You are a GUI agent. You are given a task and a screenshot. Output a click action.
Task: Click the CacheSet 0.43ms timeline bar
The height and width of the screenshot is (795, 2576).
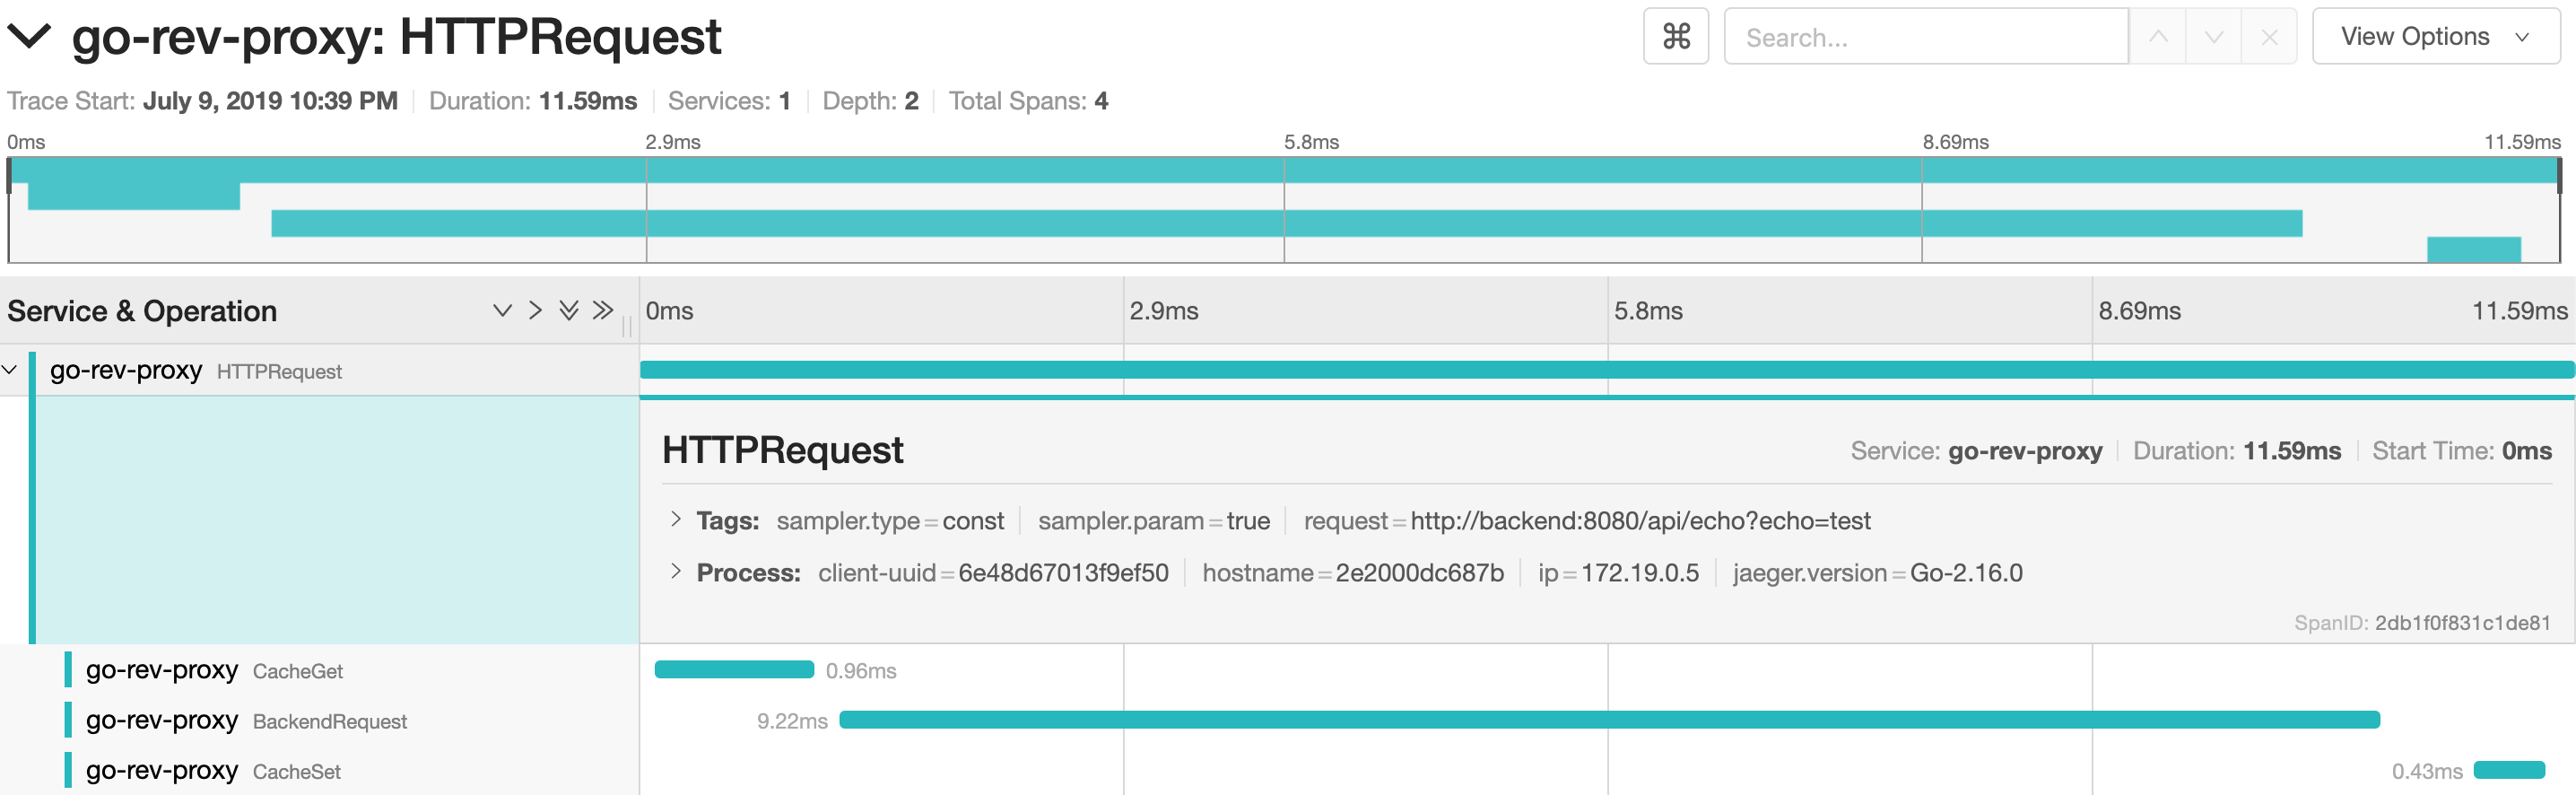[2509, 770]
